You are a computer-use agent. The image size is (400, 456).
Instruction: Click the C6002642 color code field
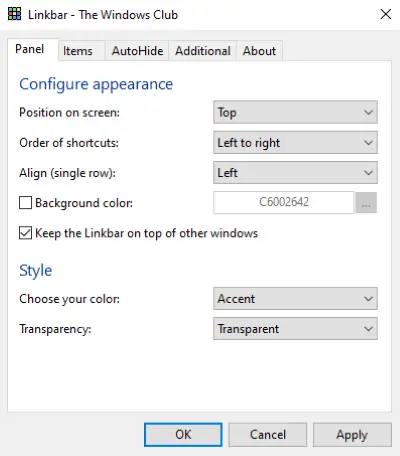click(284, 202)
